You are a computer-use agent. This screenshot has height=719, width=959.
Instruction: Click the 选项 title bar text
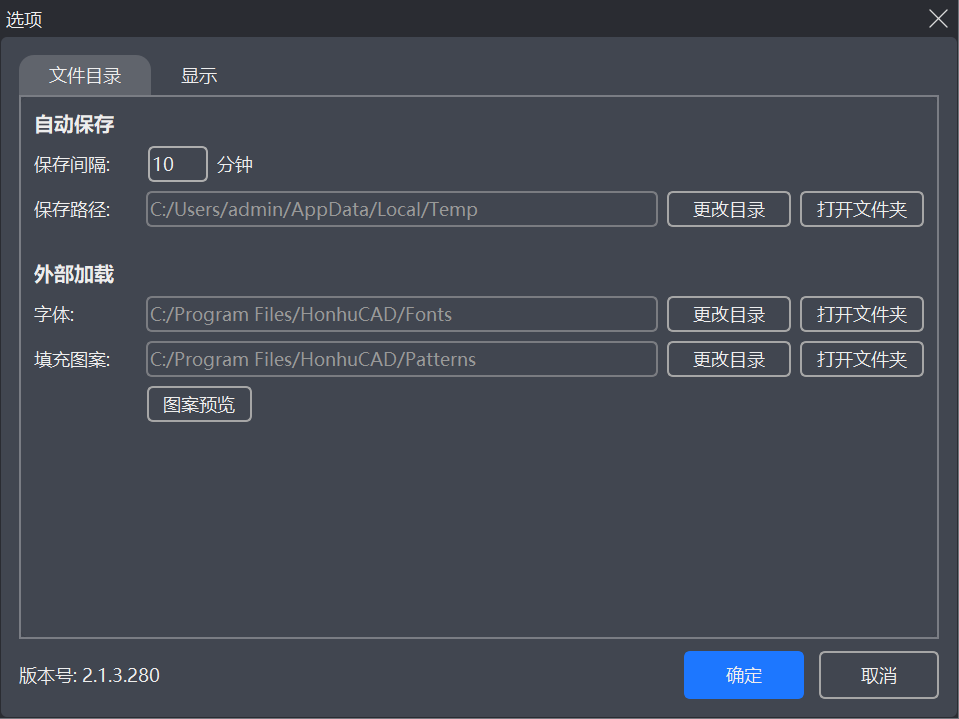point(24,19)
